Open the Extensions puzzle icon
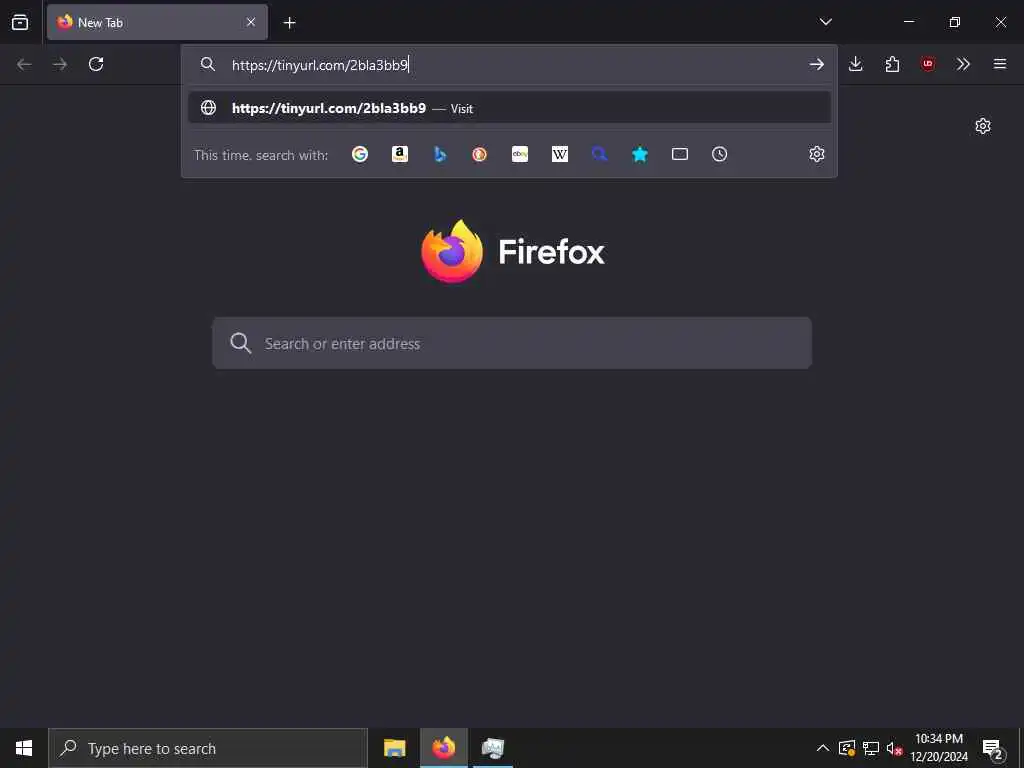This screenshot has width=1024, height=768. point(892,64)
